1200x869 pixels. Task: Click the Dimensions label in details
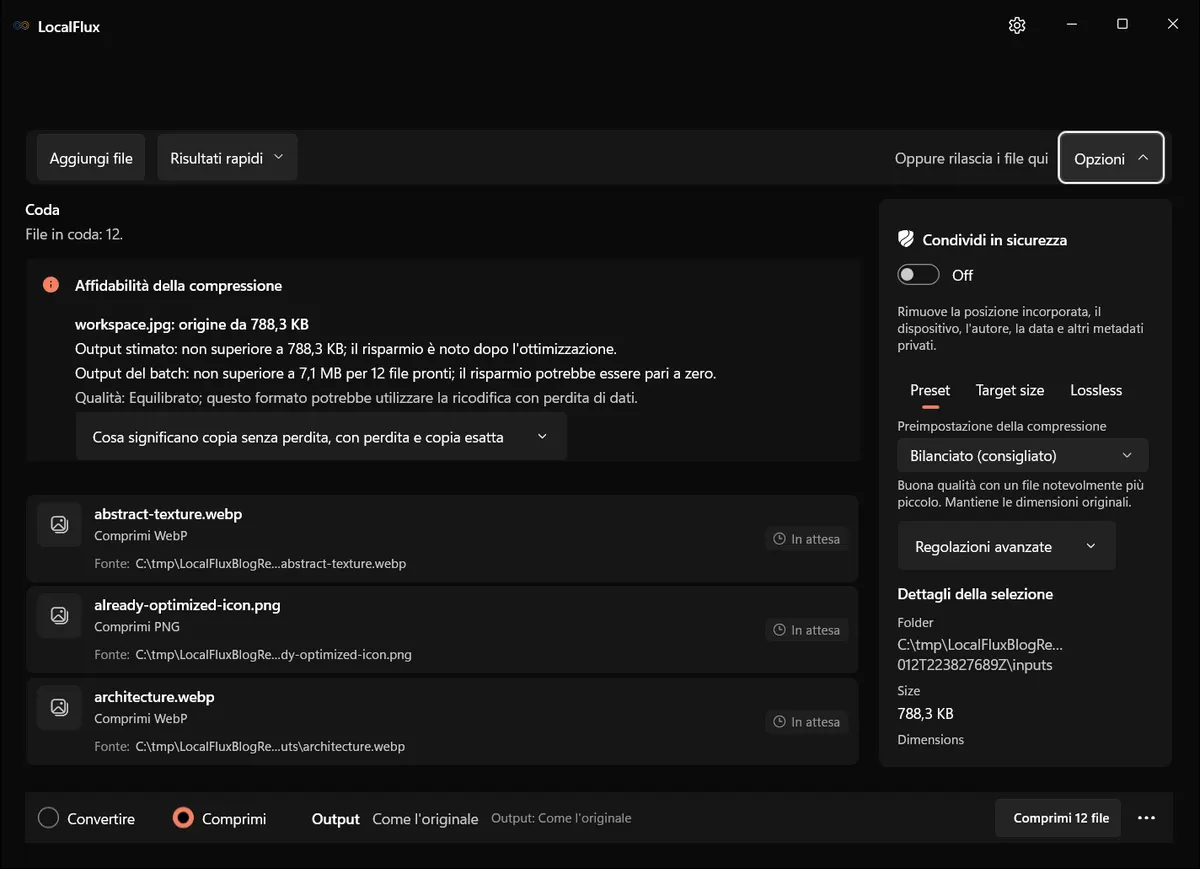coord(931,740)
